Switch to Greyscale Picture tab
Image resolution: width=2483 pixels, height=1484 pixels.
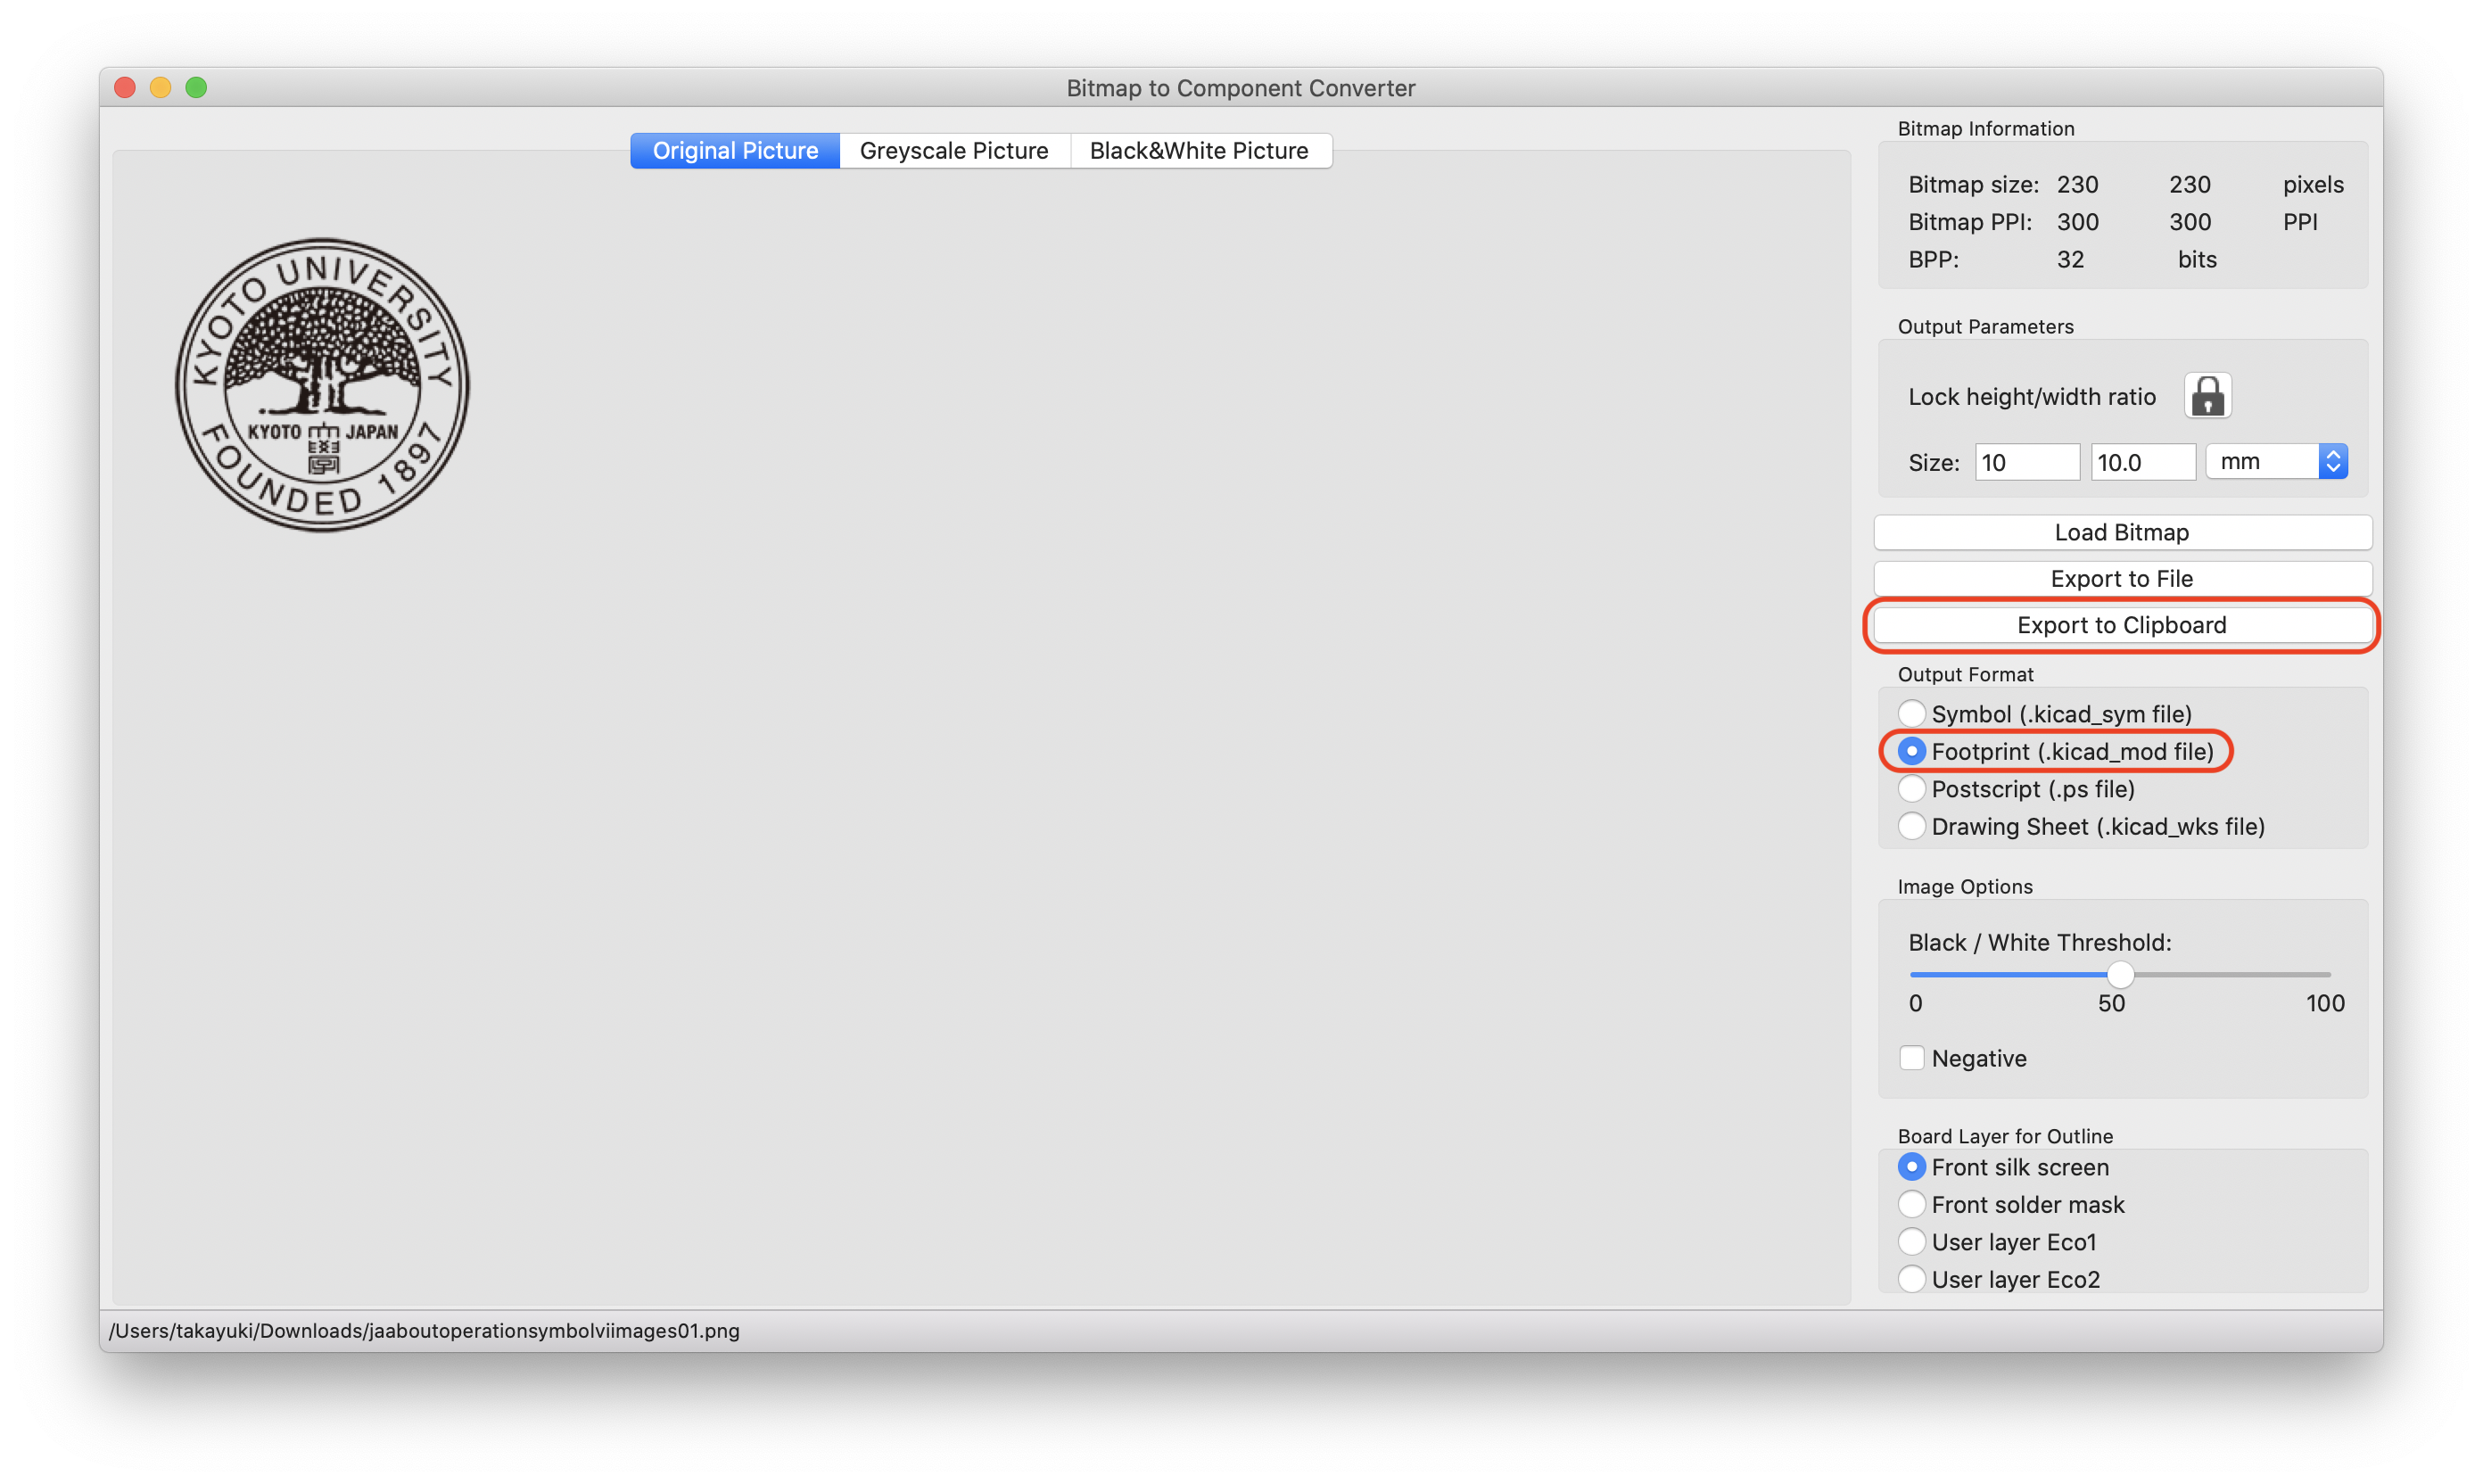tap(952, 150)
